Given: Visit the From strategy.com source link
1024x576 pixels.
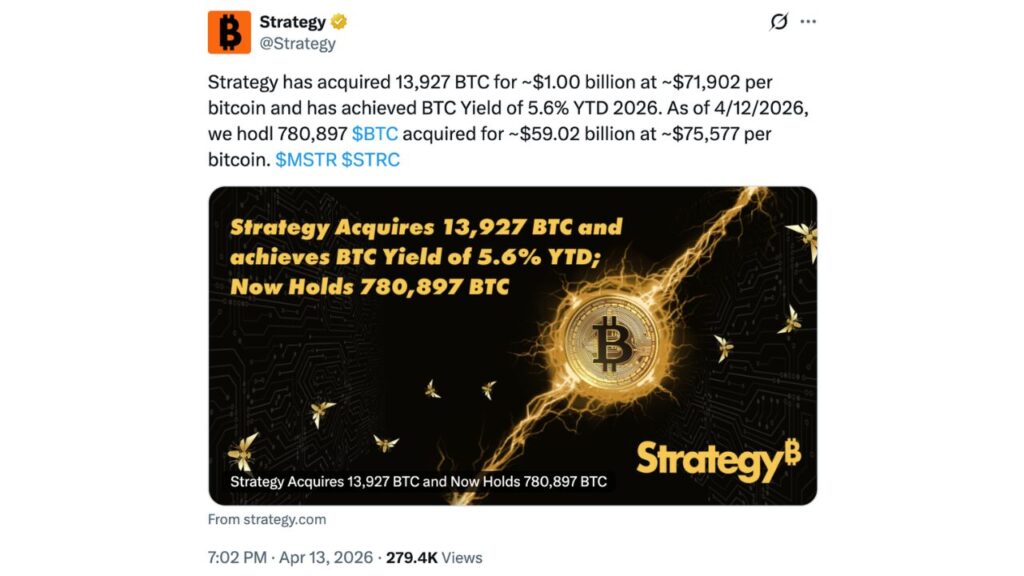Looking at the screenshot, I should pos(265,519).
